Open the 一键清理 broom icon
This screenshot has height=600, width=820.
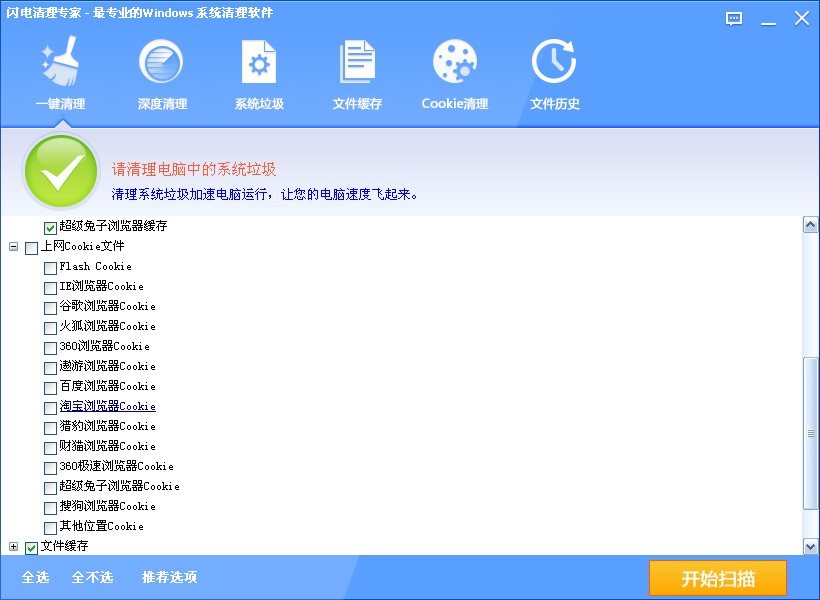tap(61, 62)
